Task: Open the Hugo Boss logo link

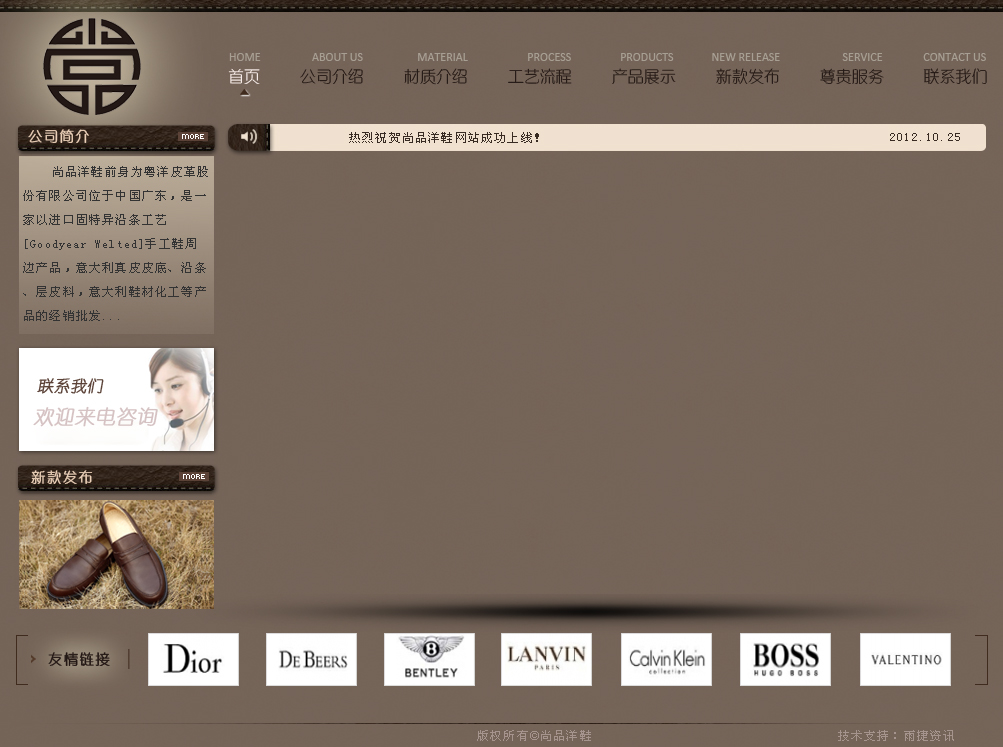Action: (x=785, y=659)
